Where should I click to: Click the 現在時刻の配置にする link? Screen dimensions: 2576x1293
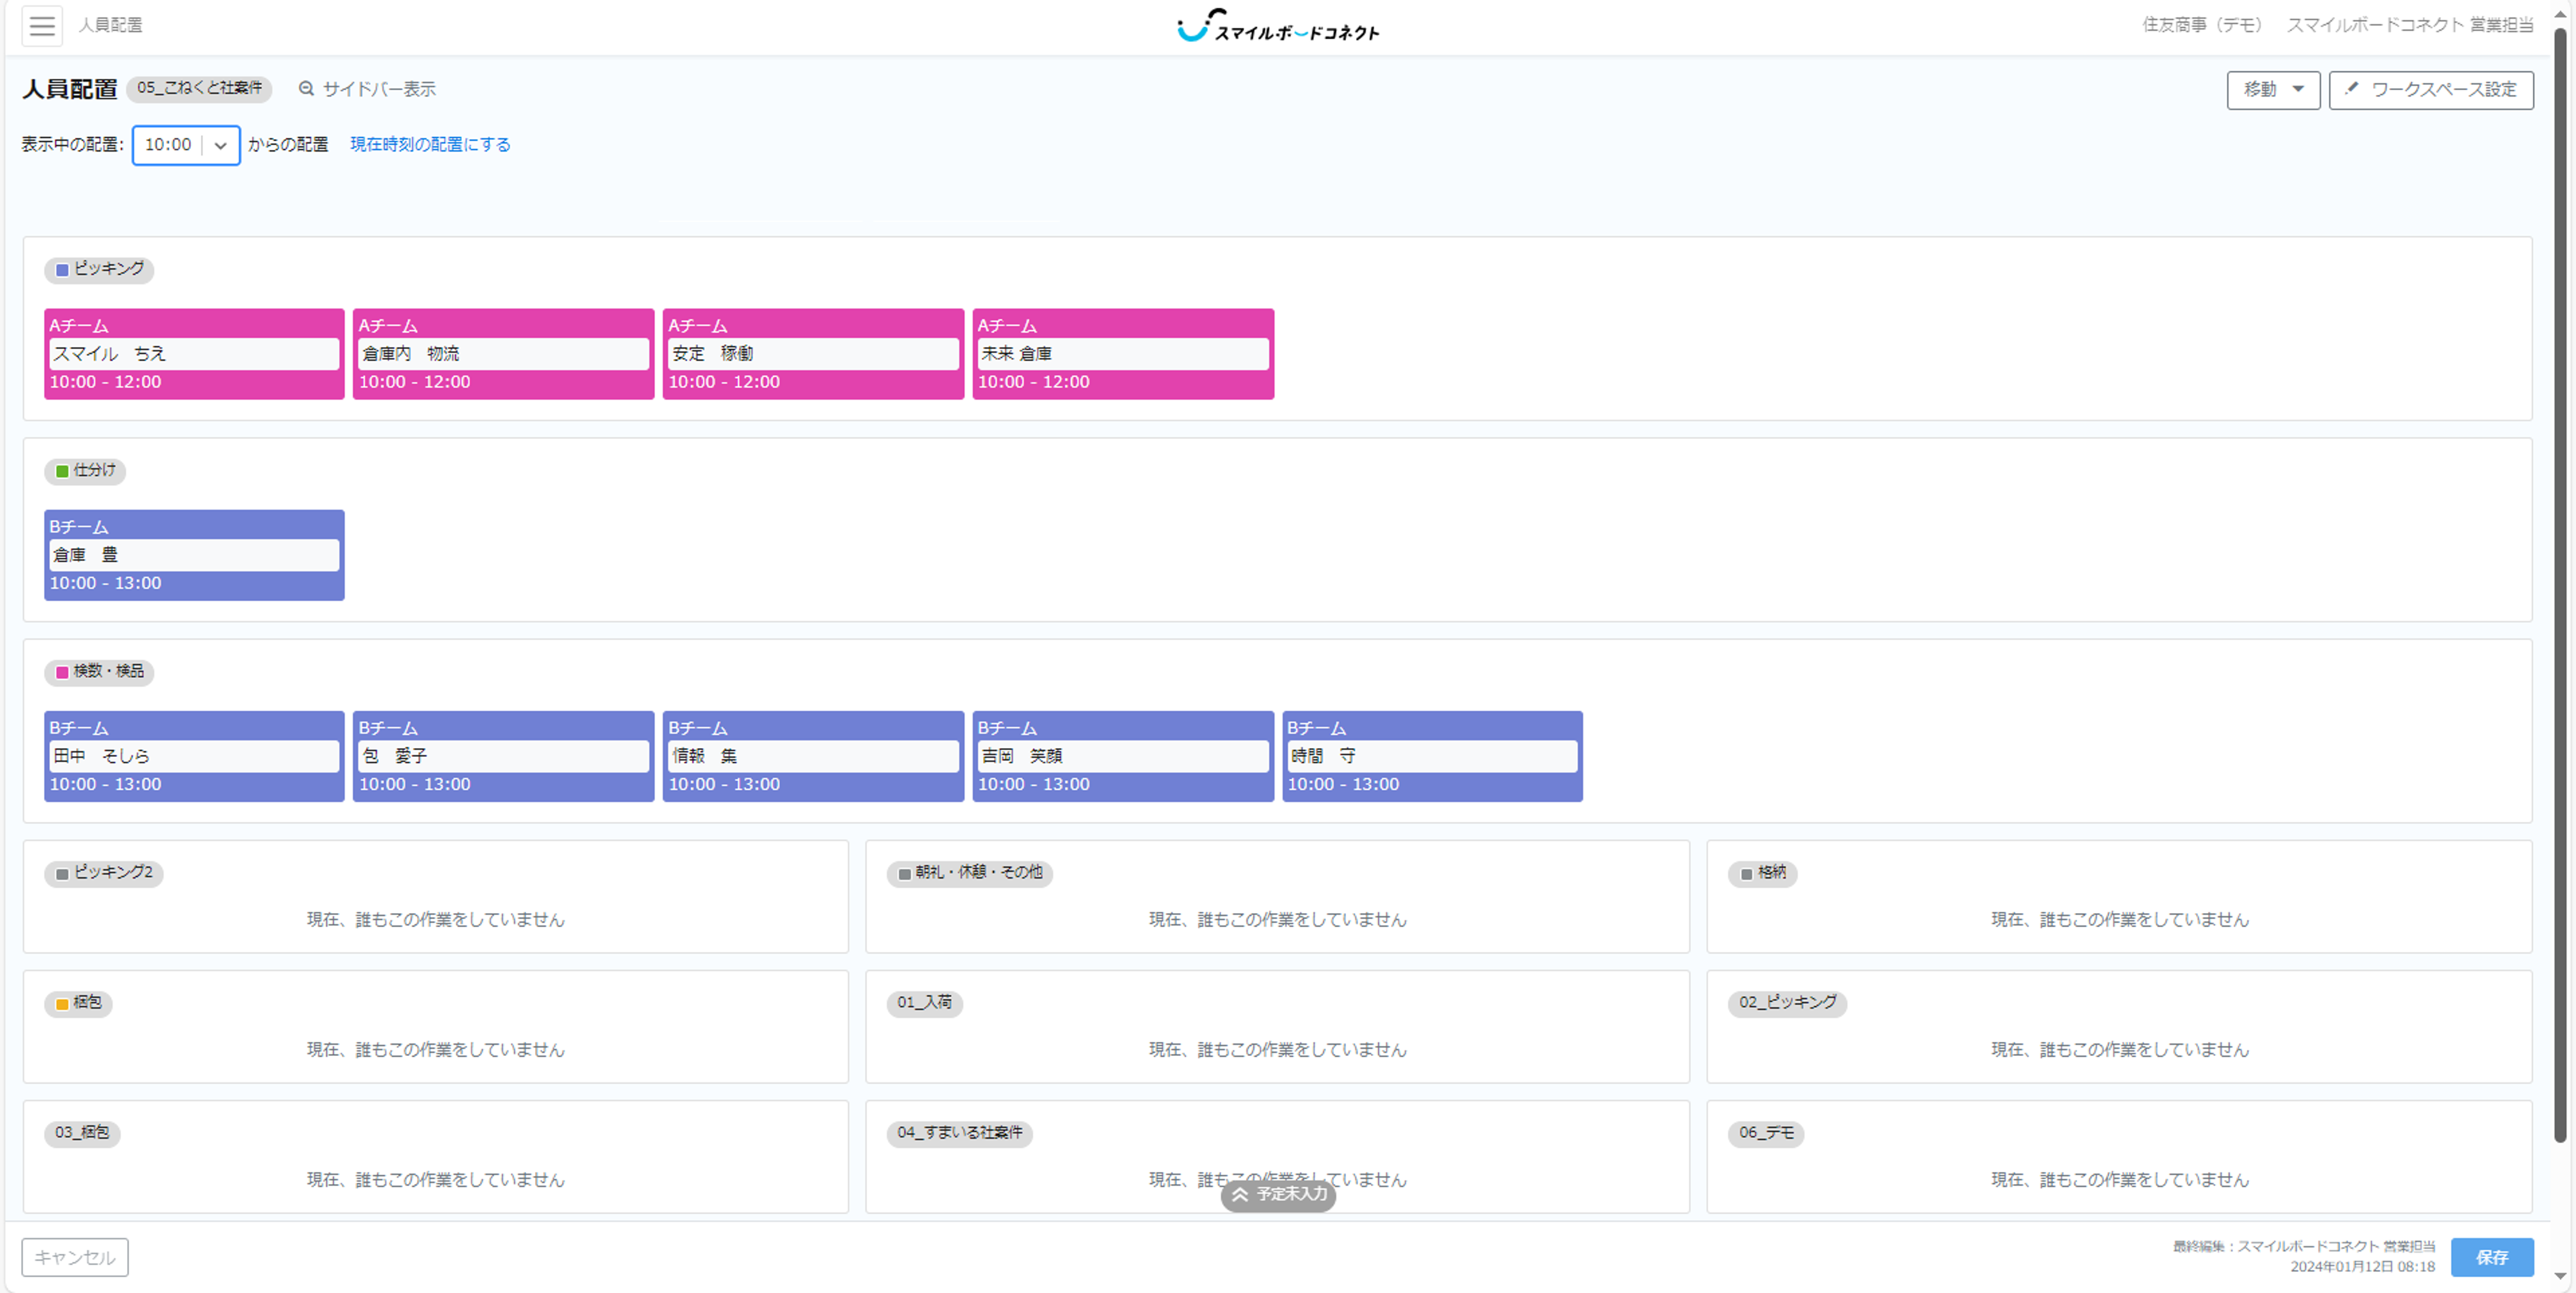click(x=430, y=145)
